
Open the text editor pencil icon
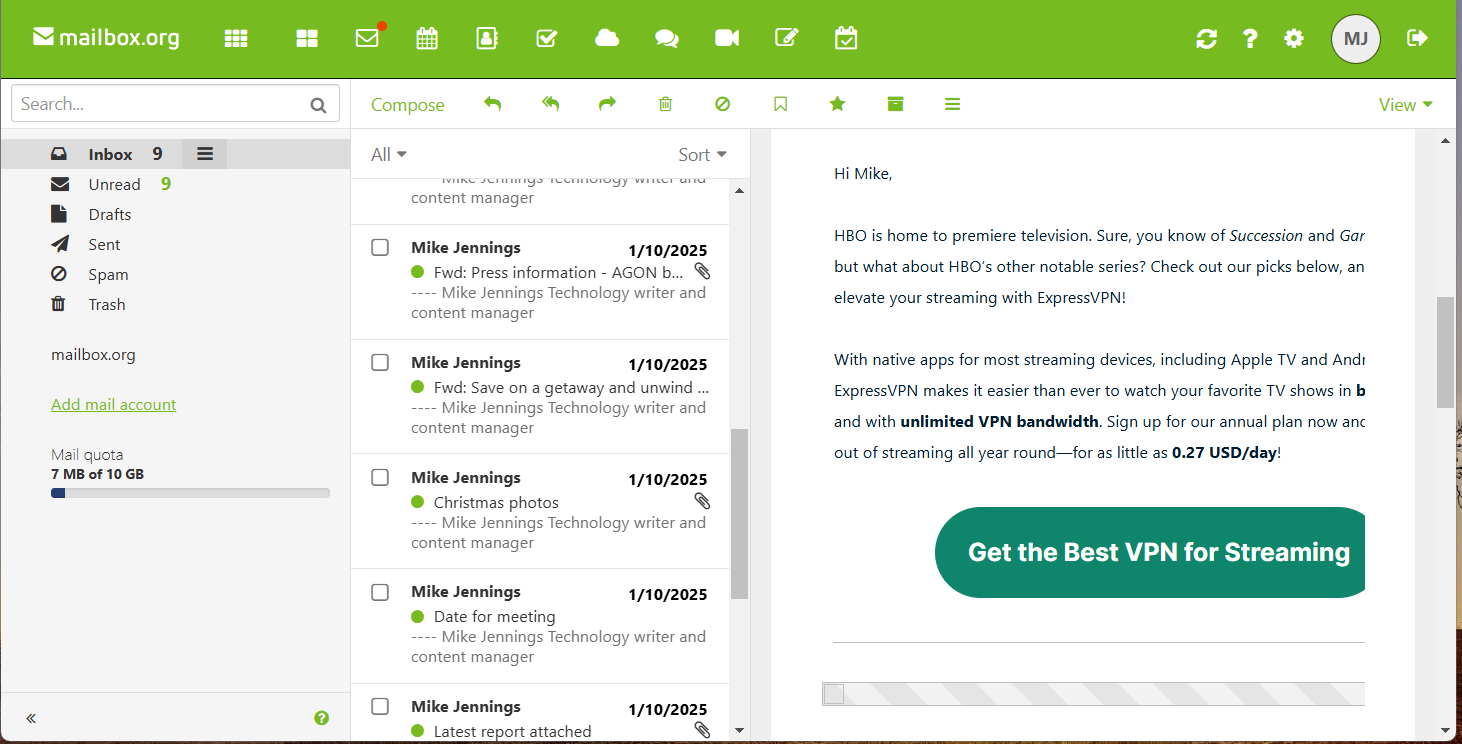pyautogui.click(x=787, y=38)
